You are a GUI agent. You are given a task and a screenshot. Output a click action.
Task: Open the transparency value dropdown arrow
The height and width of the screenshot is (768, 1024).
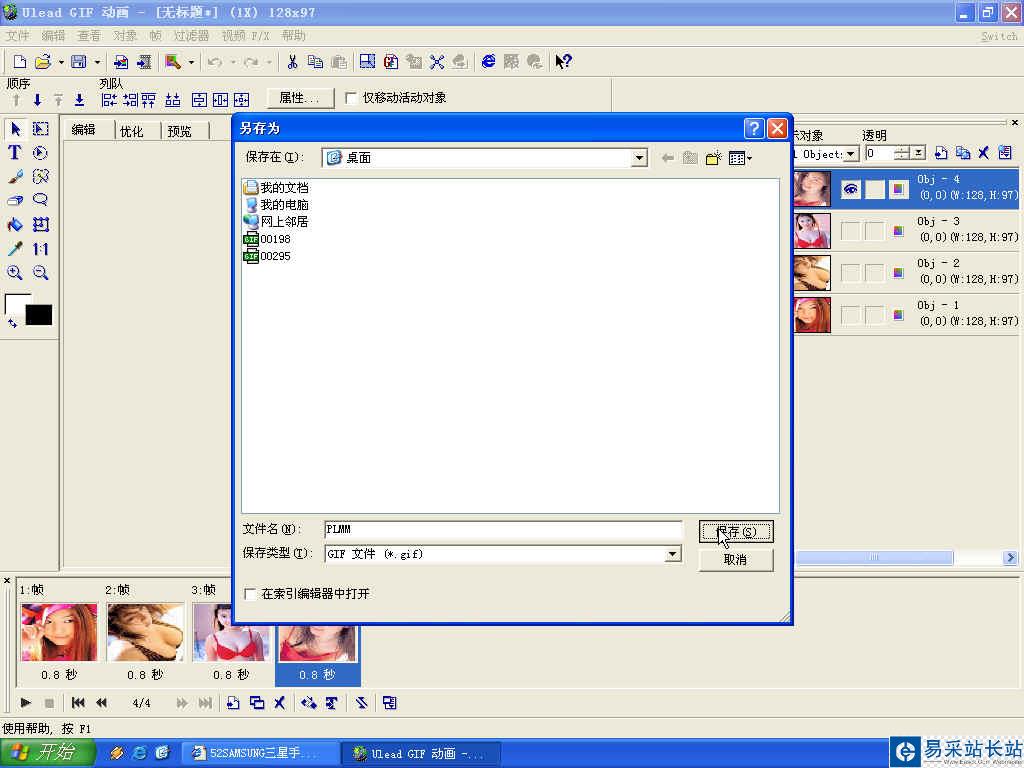click(x=918, y=153)
